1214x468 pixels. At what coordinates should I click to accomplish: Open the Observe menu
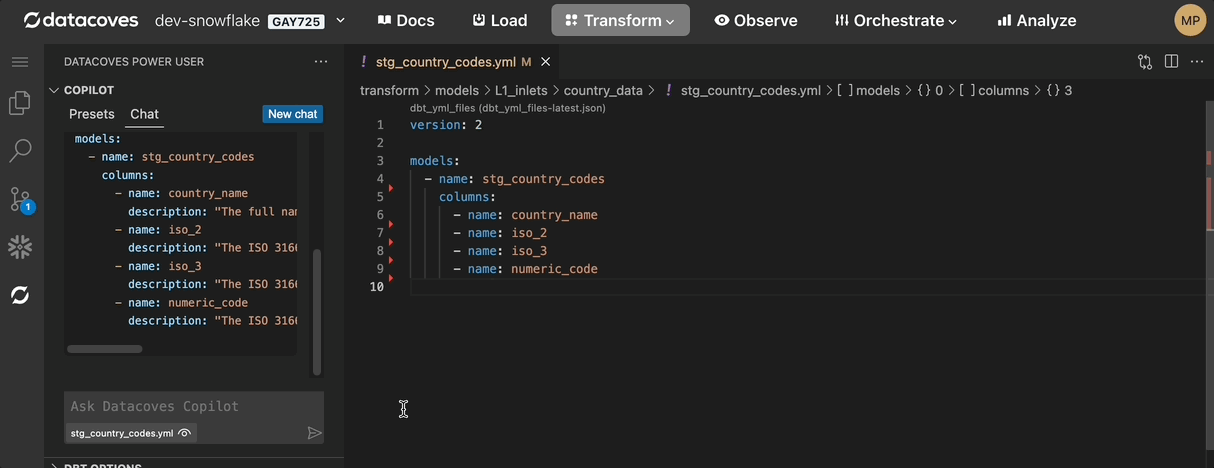click(x=756, y=20)
